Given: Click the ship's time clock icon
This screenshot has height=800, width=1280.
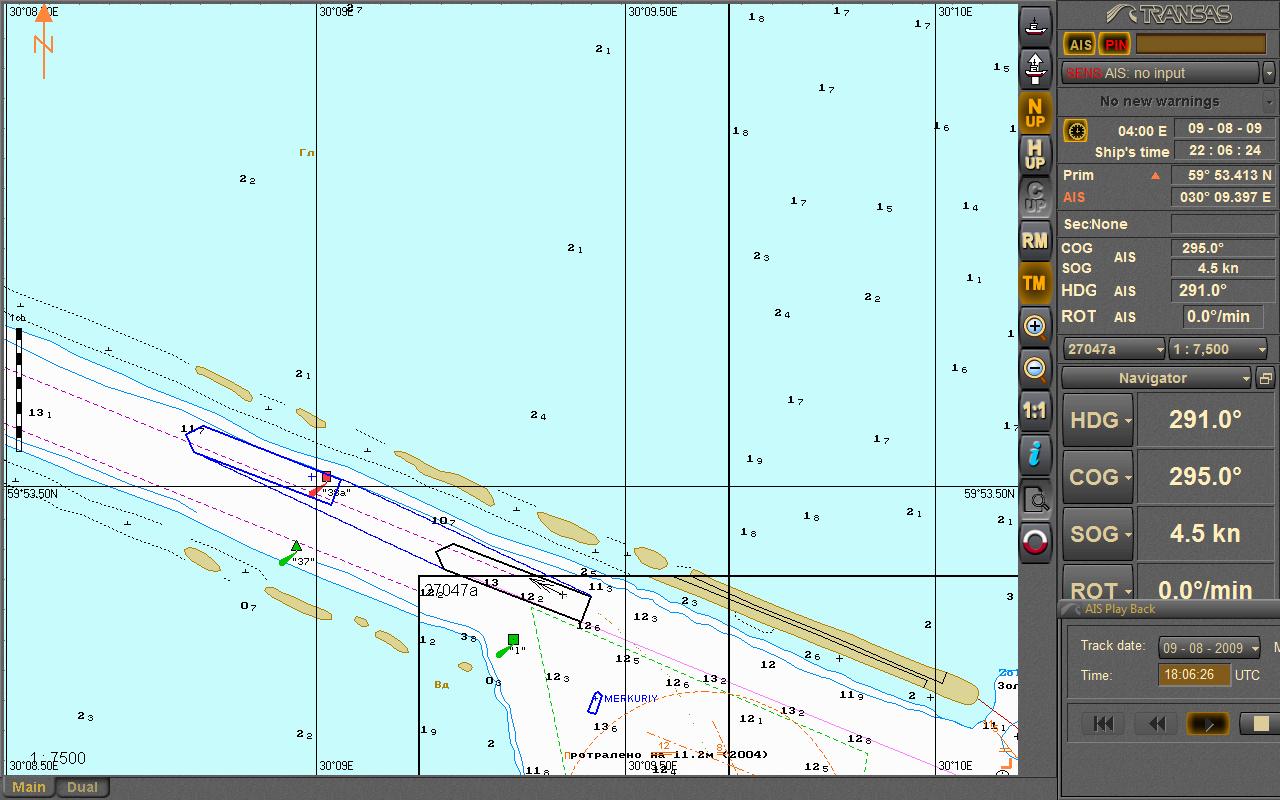Looking at the screenshot, I should point(1075,131).
